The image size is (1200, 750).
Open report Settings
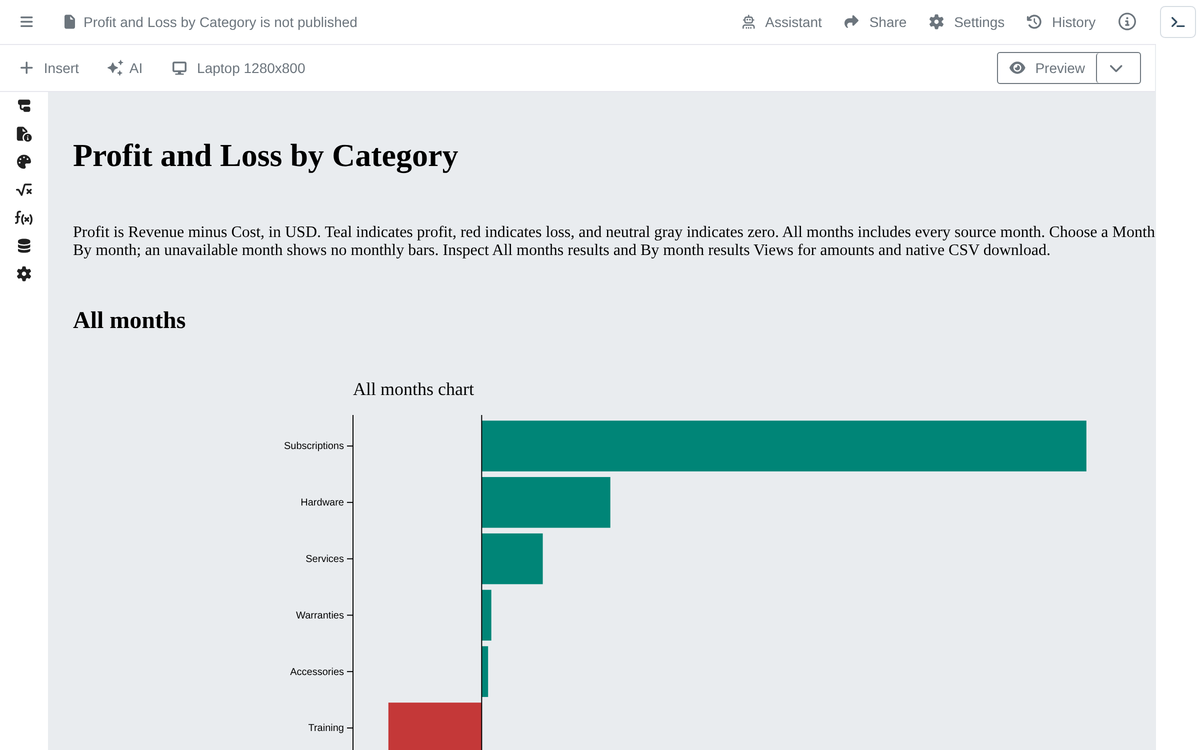click(x=966, y=22)
